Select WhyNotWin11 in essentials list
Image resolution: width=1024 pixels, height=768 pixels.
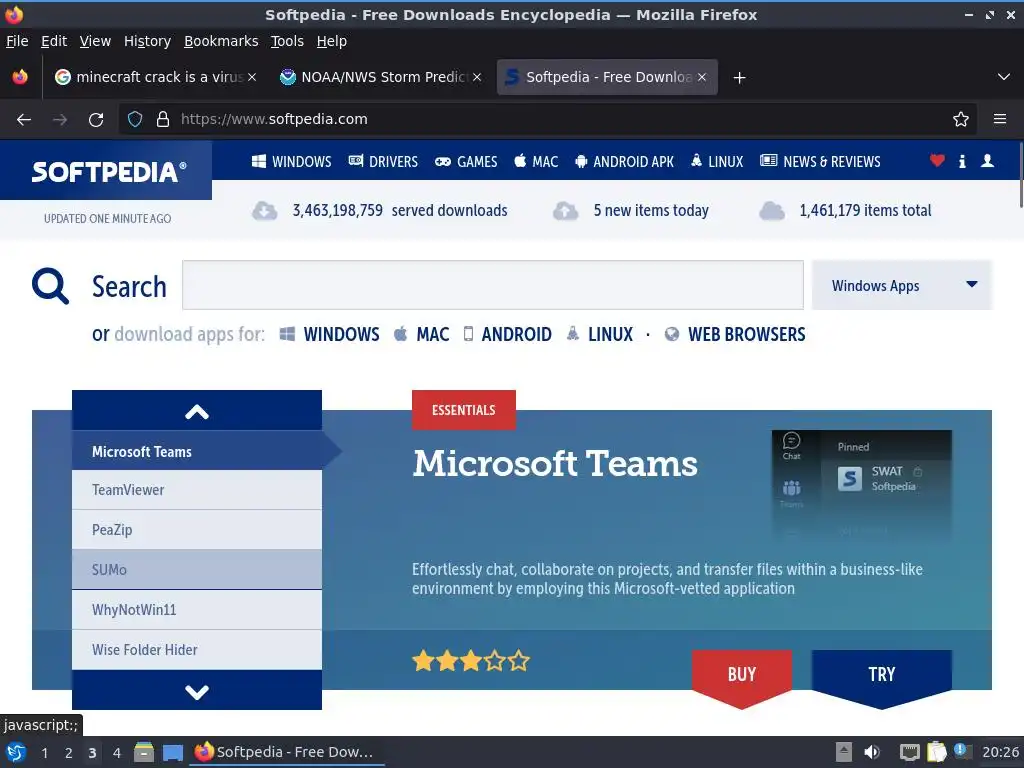[197, 610]
